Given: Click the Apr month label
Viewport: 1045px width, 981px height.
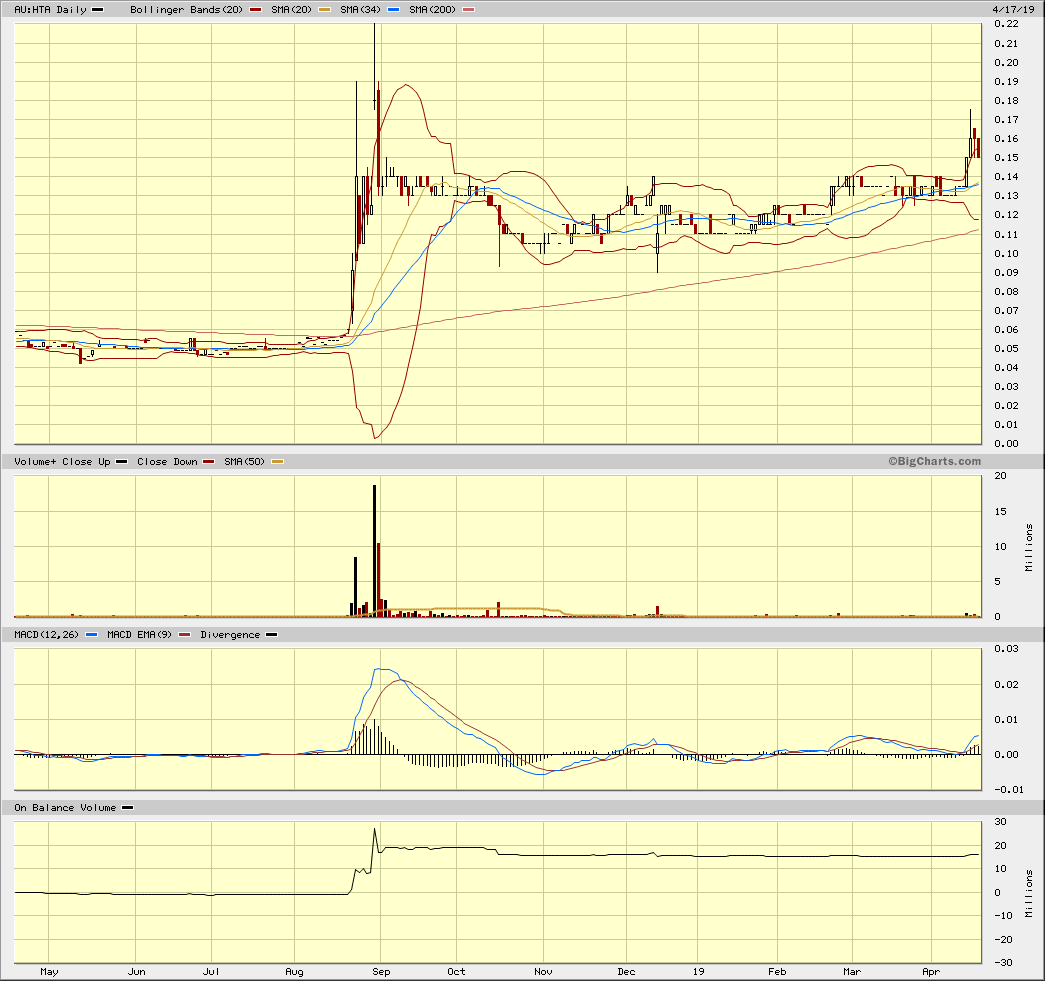Looking at the screenshot, I should pos(931,972).
